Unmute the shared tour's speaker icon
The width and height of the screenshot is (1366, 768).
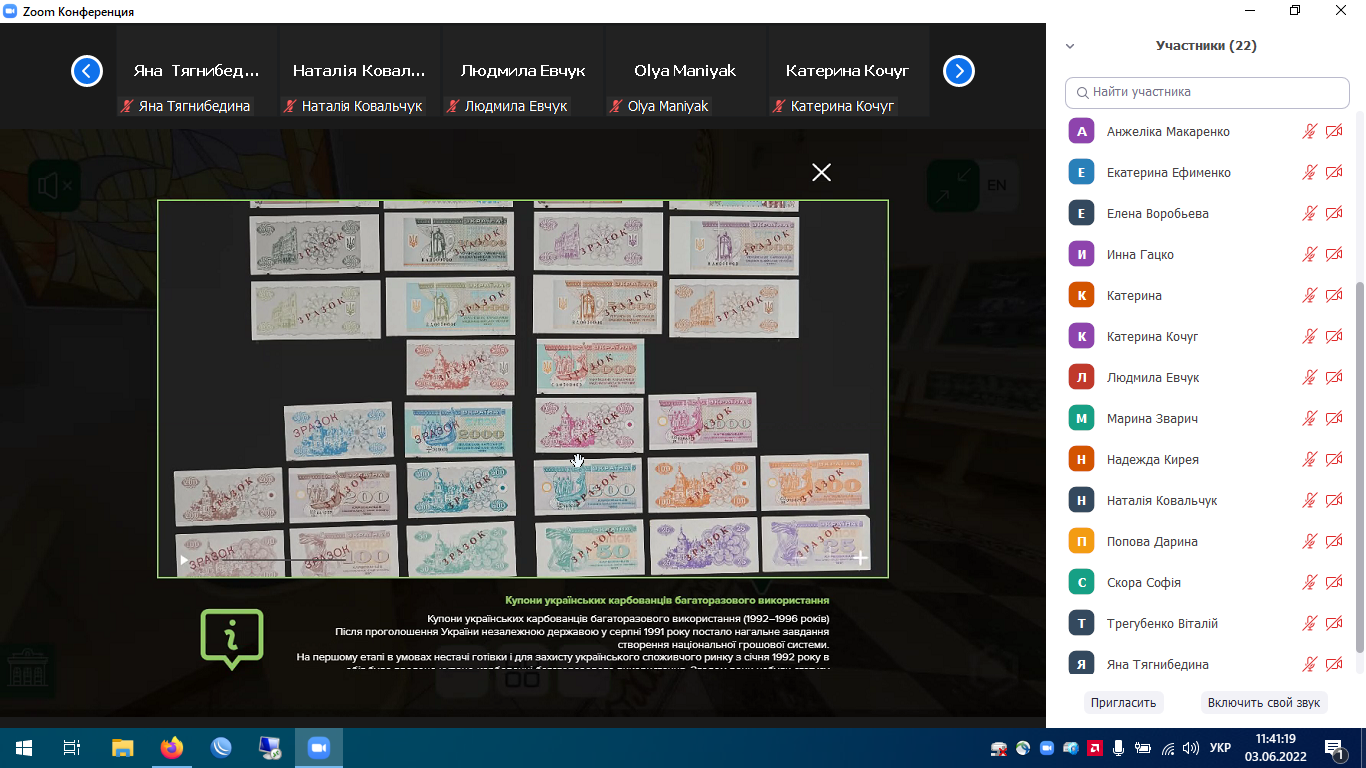coord(54,185)
